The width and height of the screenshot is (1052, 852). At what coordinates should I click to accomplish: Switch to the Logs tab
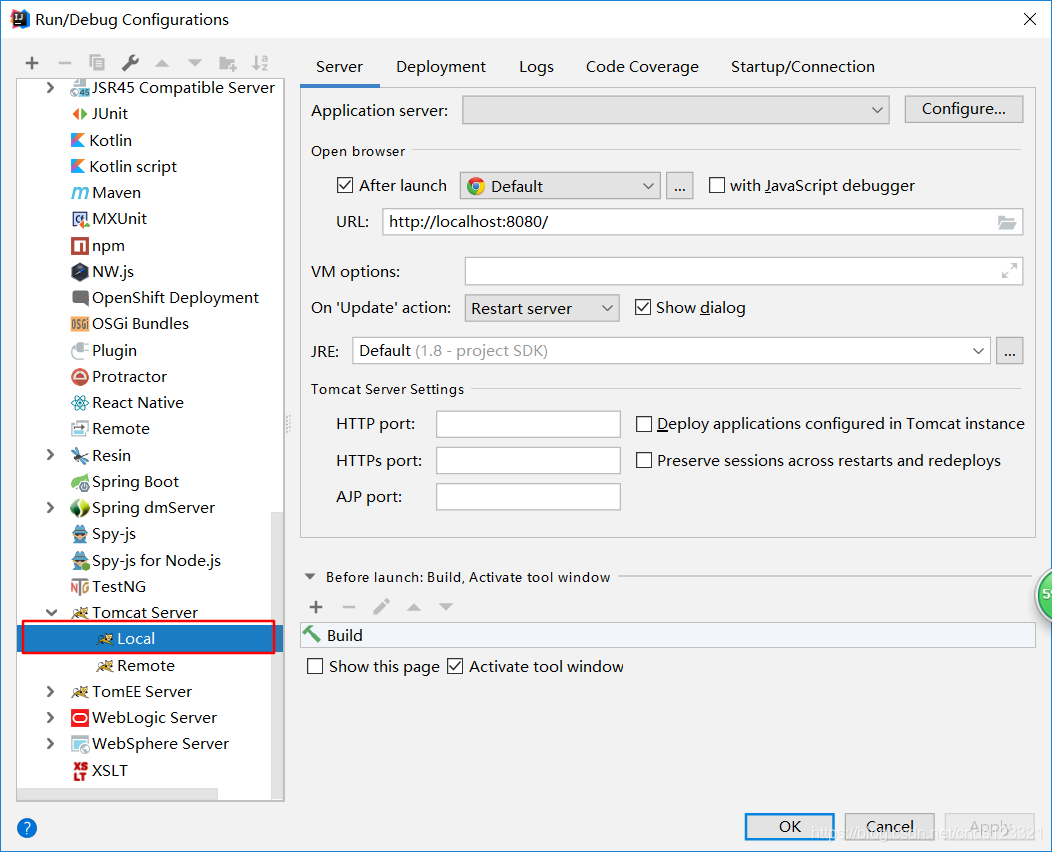click(536, 67)
